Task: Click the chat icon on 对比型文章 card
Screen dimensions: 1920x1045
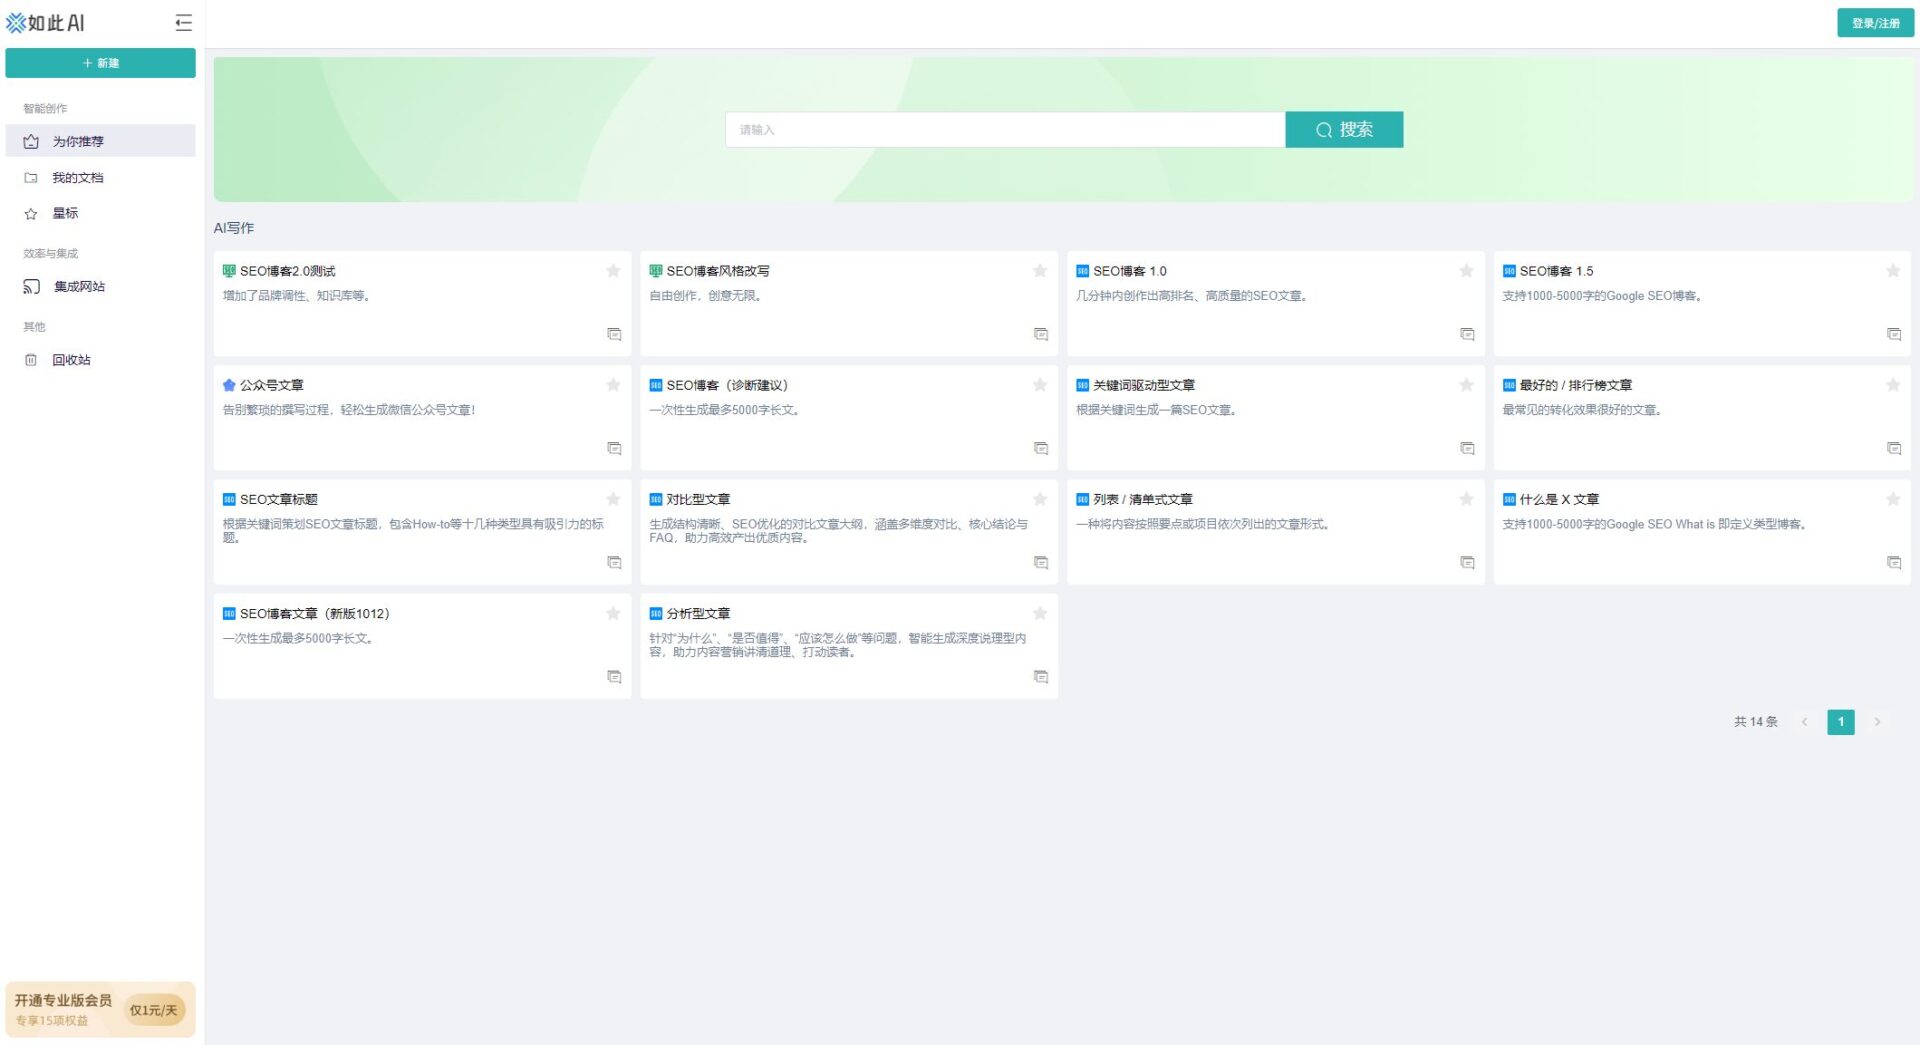Action: coord(1040,563)
